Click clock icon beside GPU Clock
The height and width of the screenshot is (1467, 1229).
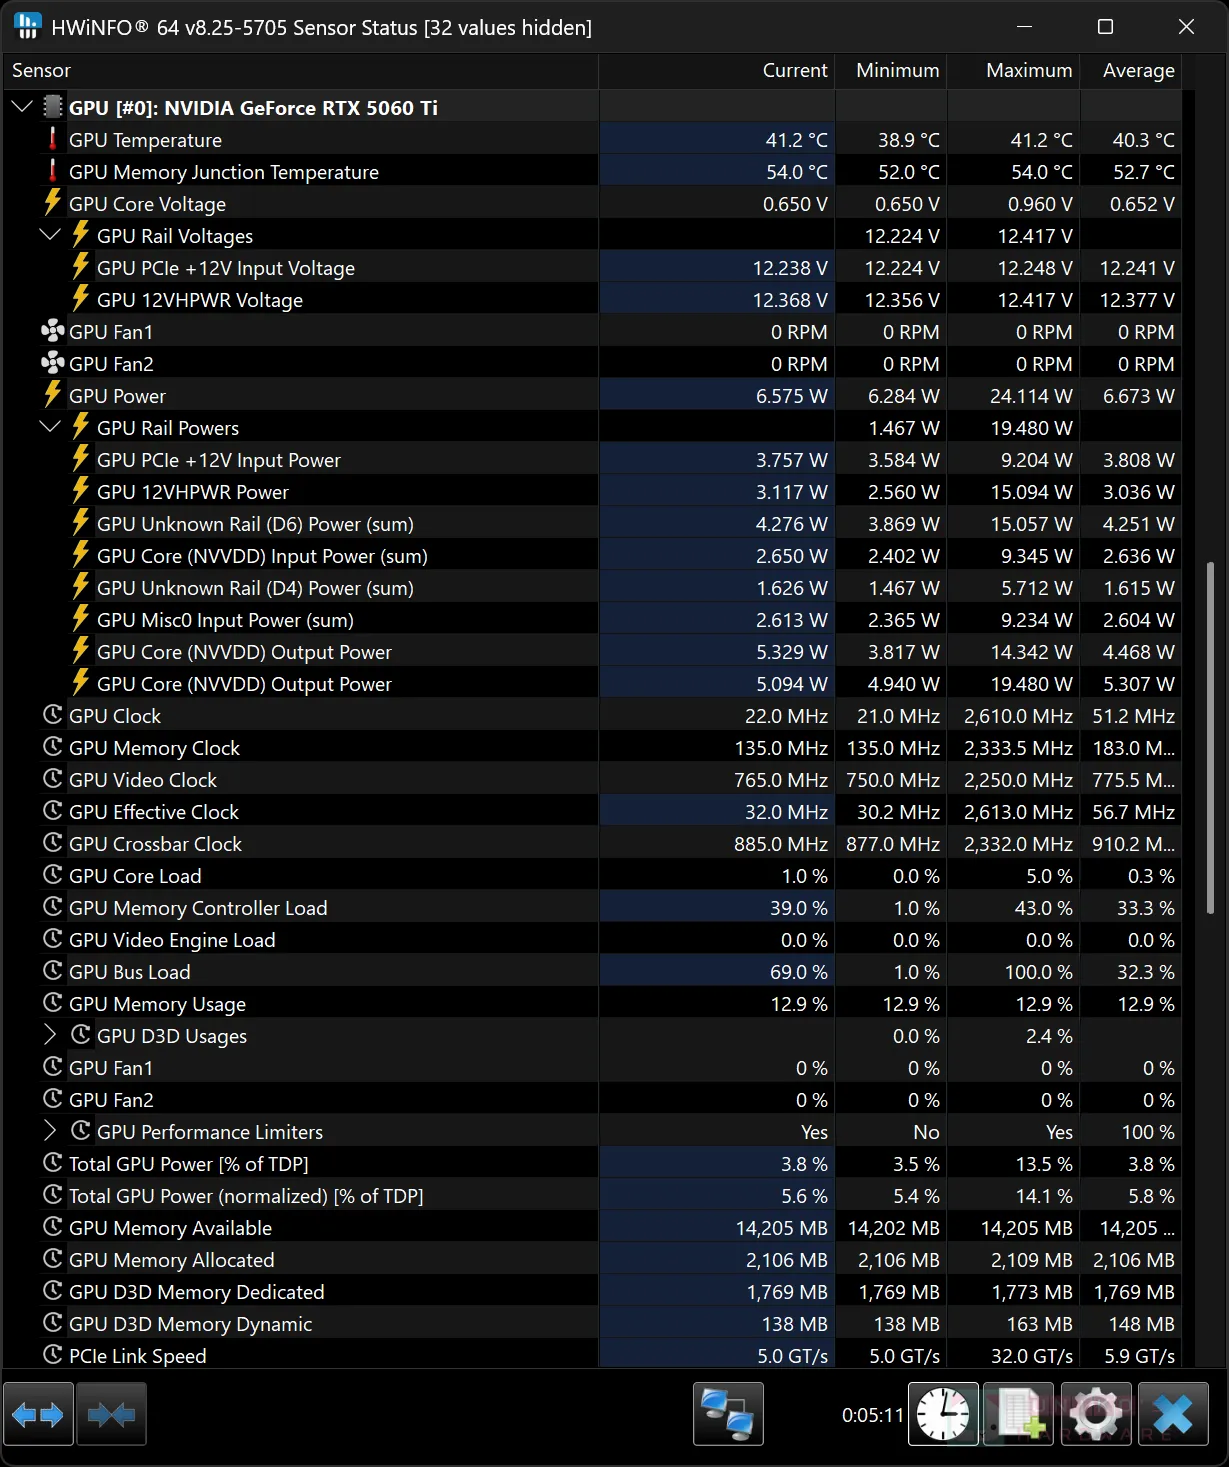(x=53, y=715)
